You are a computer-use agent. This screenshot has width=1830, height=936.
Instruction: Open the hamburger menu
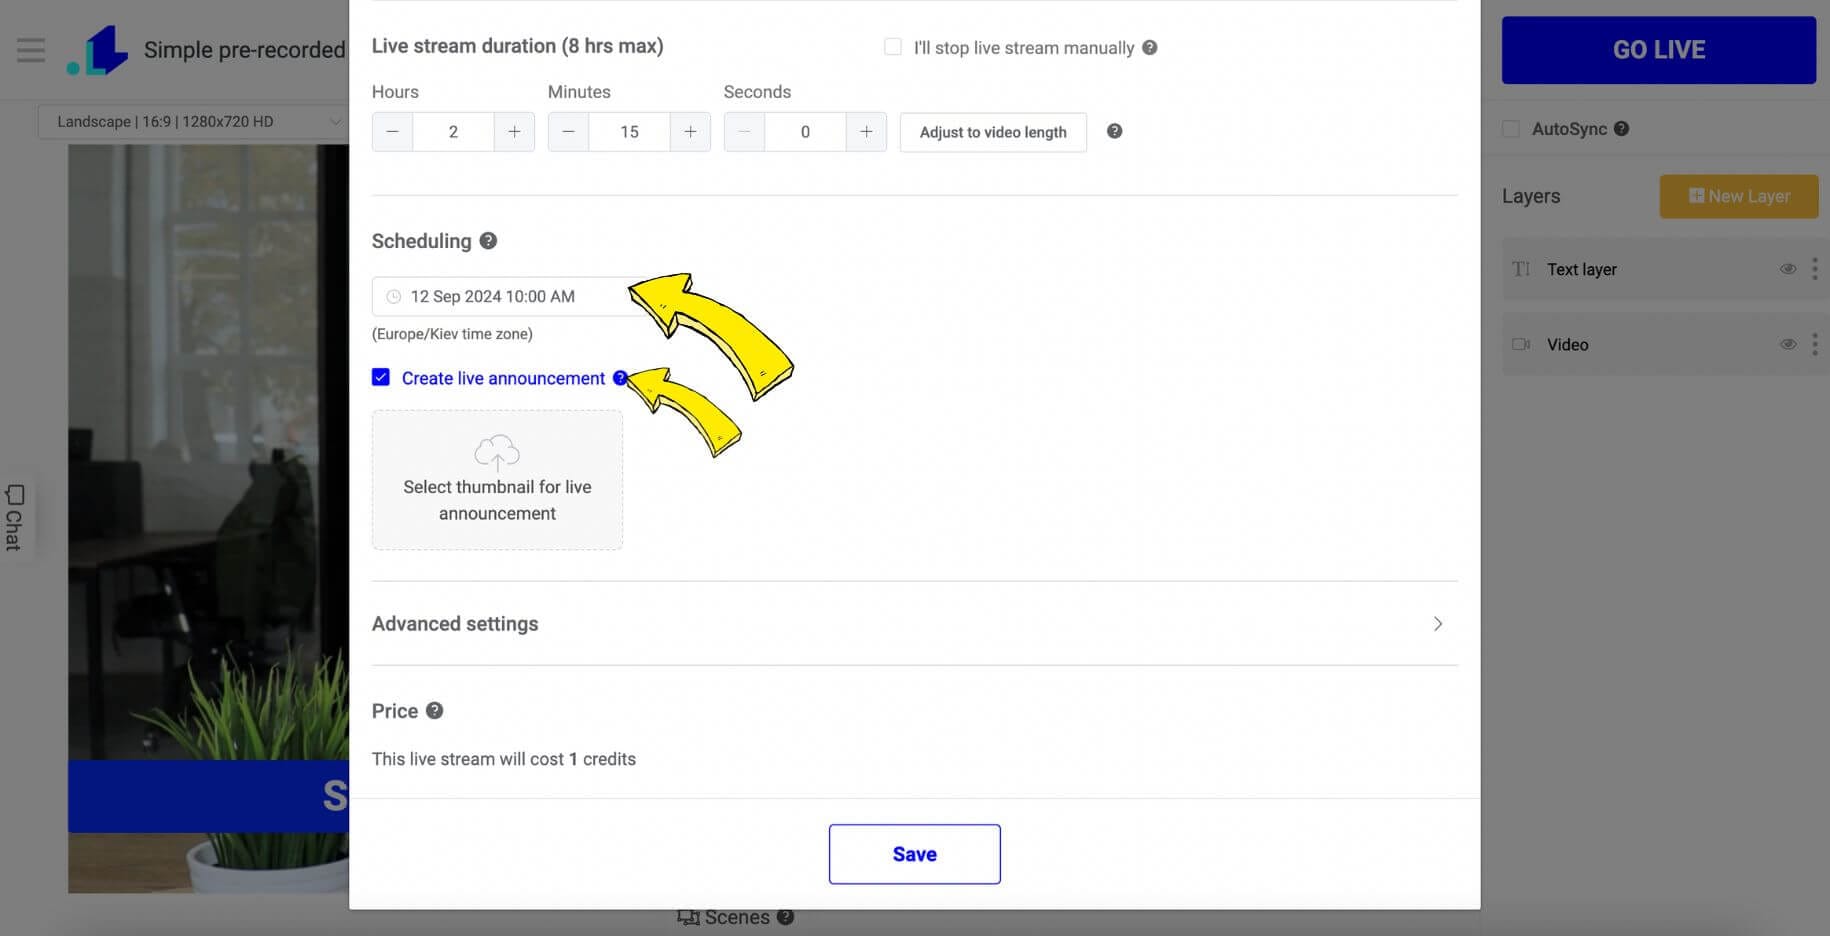(x=31, y=49)
